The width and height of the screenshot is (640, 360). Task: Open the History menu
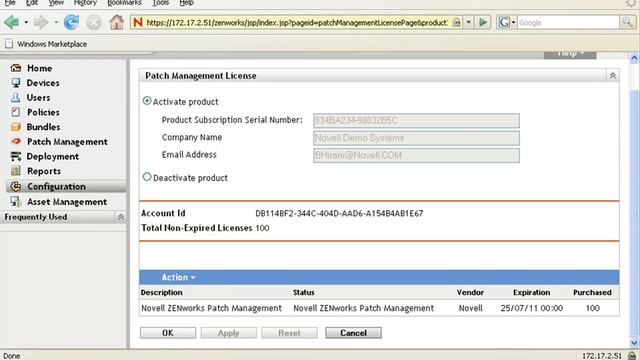[85, 3]
